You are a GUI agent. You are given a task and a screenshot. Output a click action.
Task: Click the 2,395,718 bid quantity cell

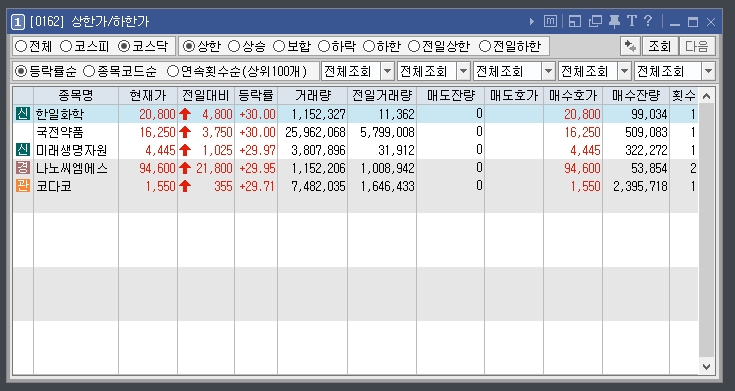pyautogui.click(x=640, y=186)
